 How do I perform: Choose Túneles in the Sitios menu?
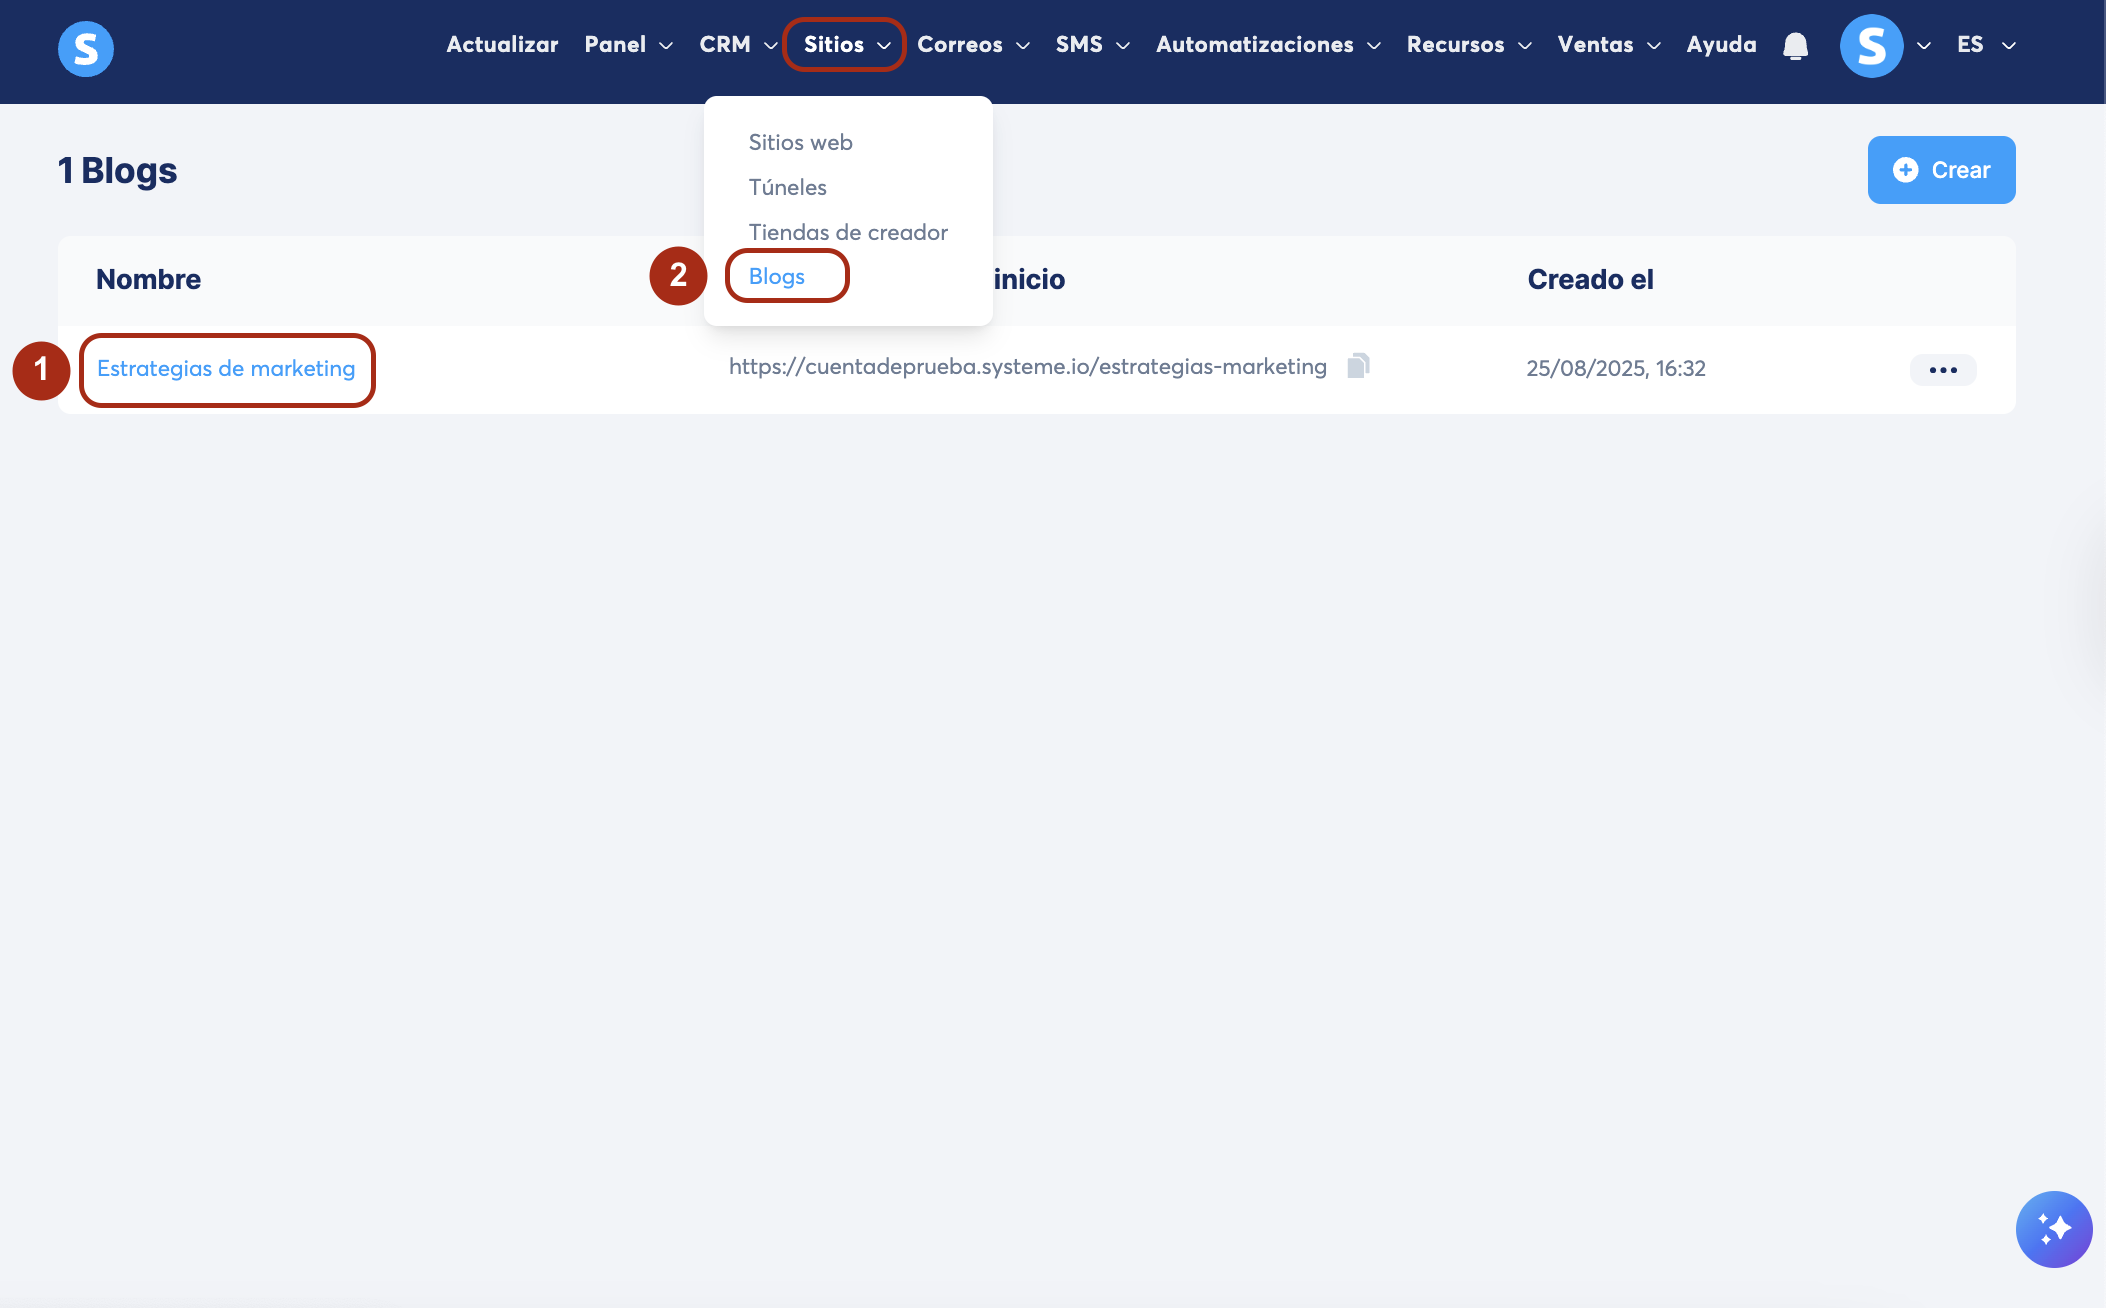pos(787,187)
